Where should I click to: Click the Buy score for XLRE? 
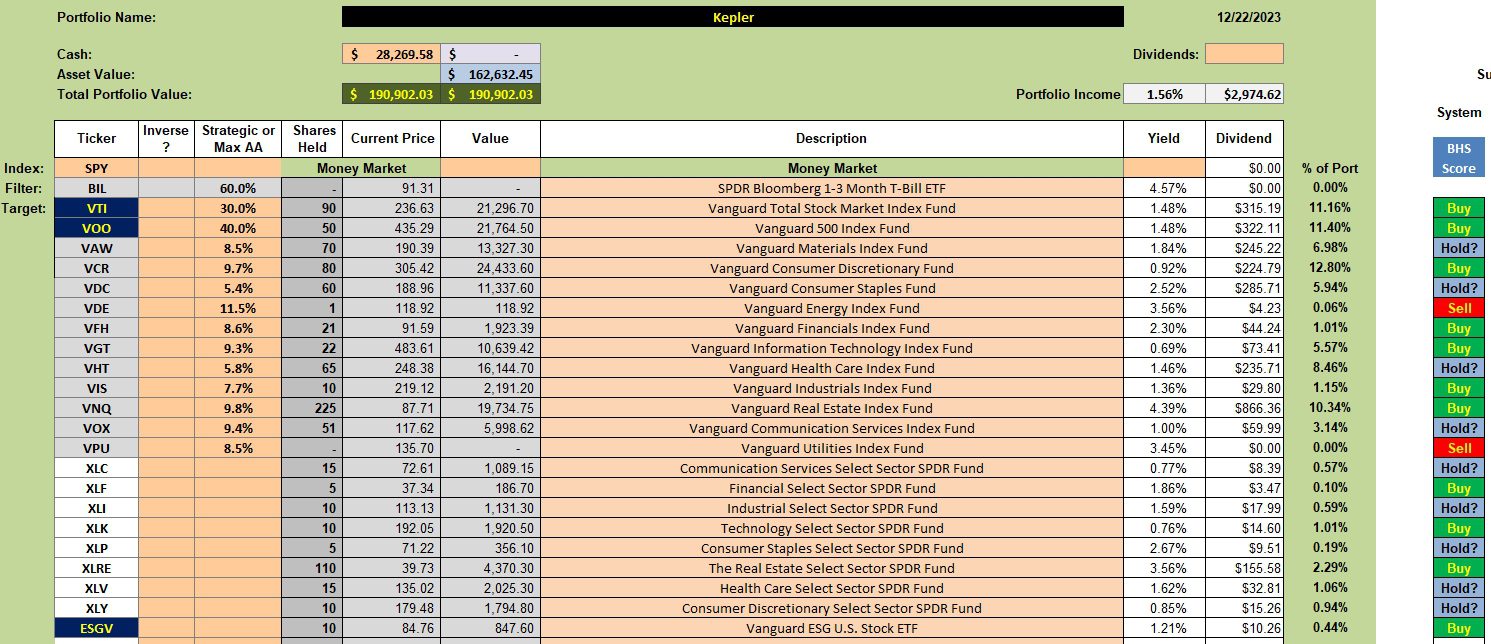[x=1458, y=568]
